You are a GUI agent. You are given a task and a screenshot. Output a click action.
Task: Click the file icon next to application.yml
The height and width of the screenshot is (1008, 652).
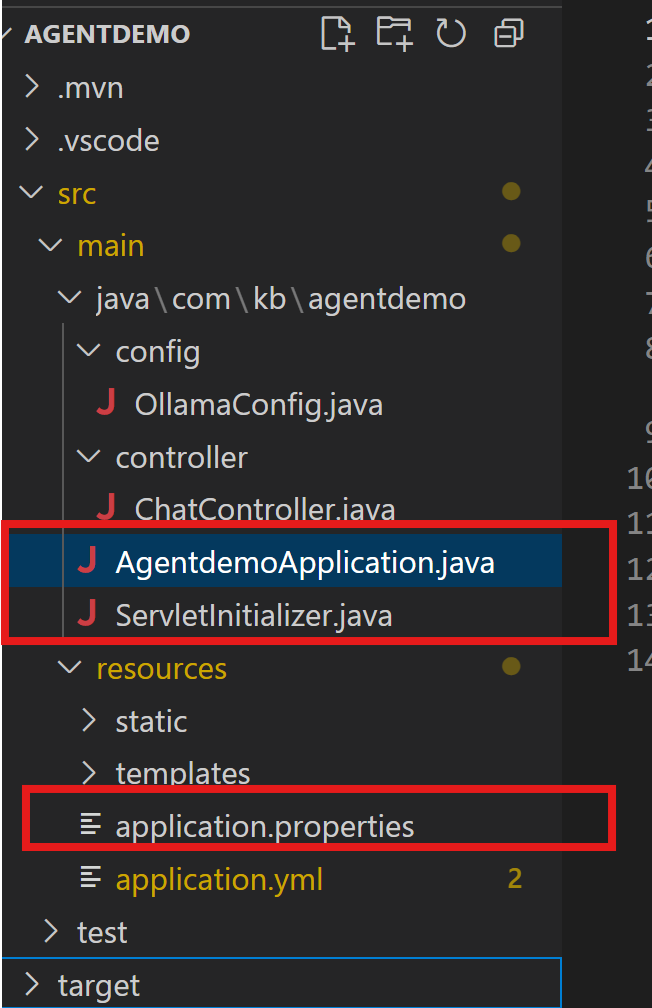(x=91, y=878)
